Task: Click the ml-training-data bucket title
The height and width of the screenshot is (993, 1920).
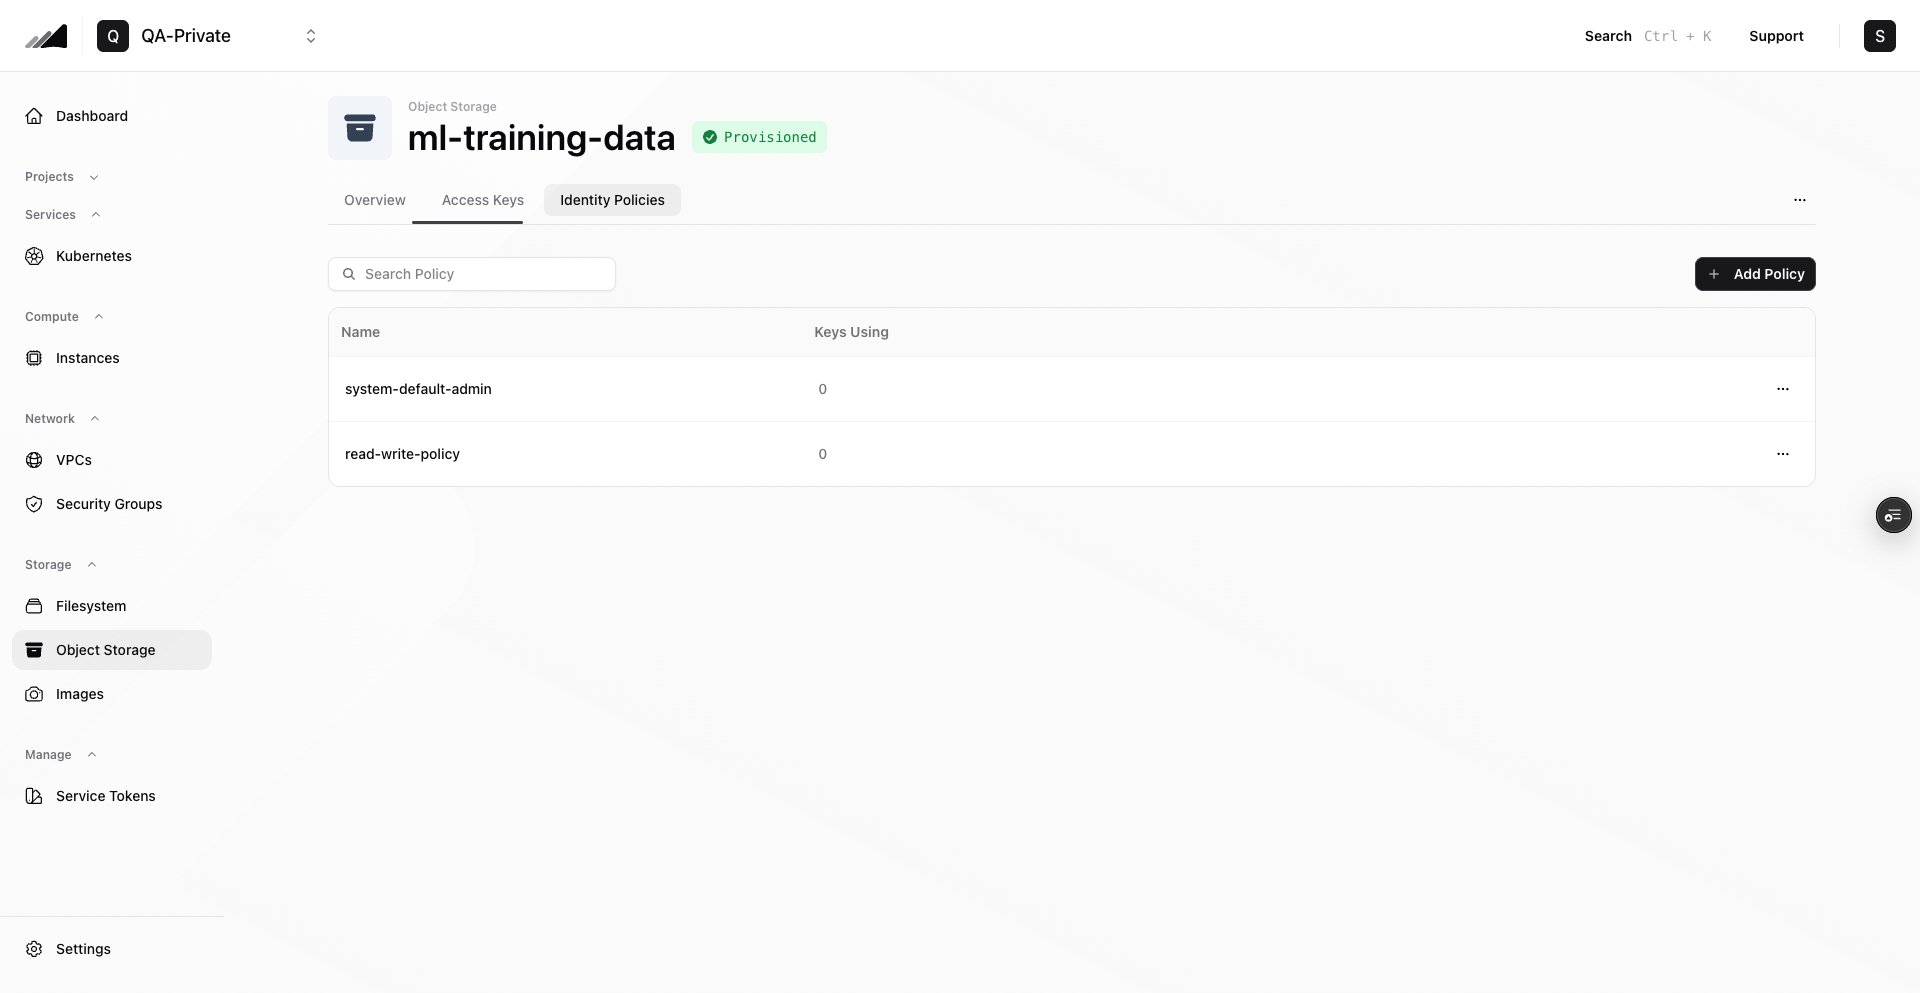Action: pyautogui.click(x=541, y=138)
